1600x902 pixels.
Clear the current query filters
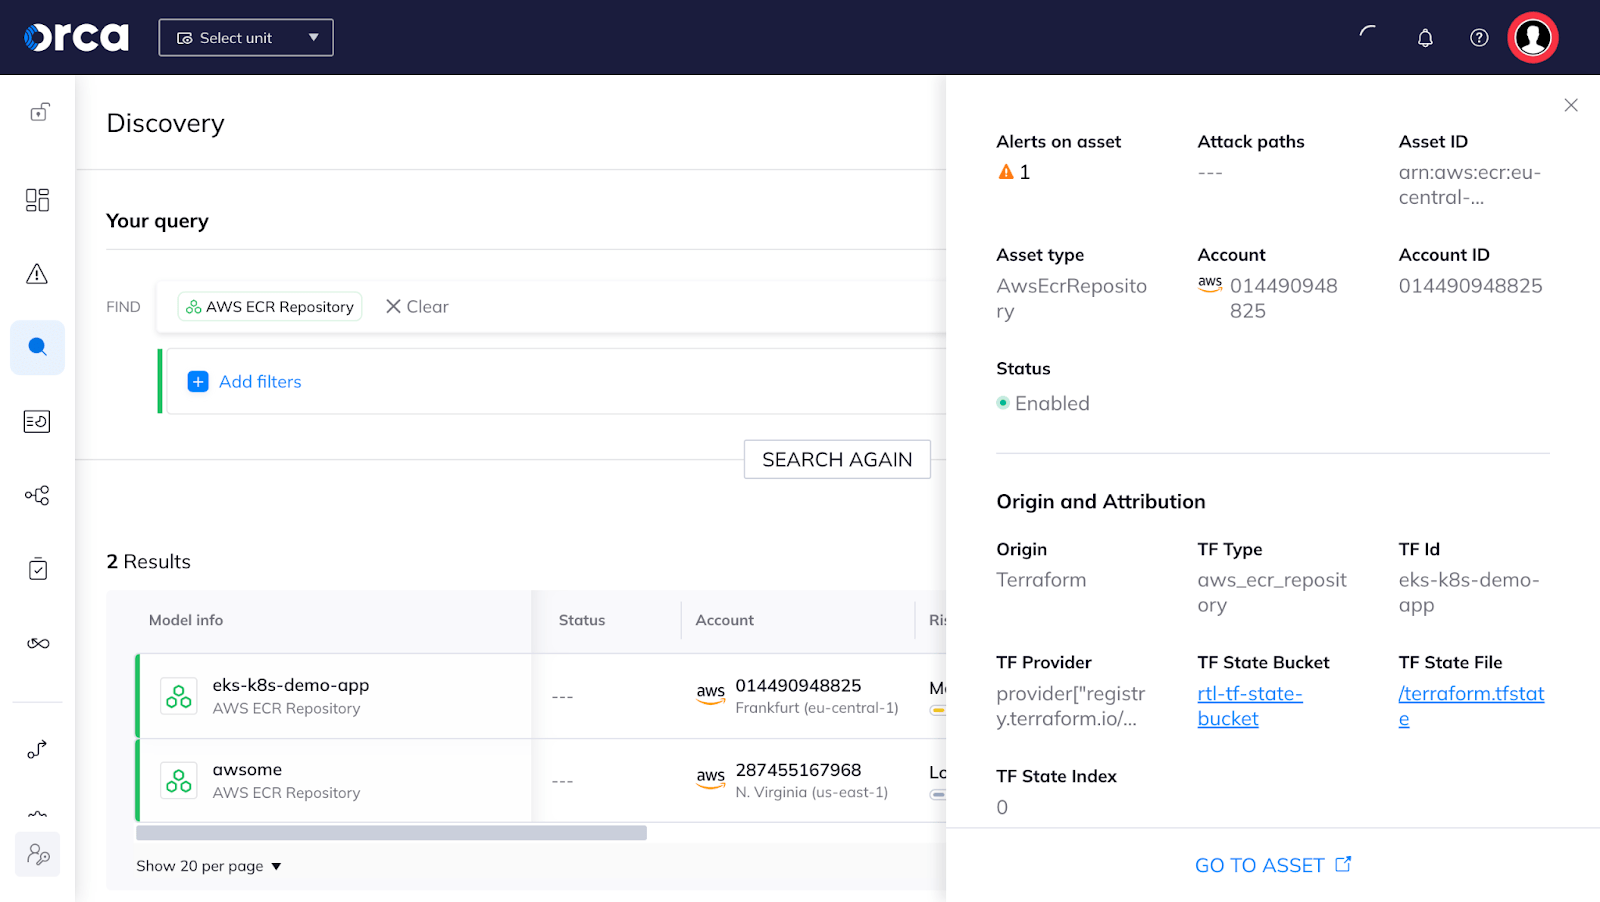coord(416,306)
